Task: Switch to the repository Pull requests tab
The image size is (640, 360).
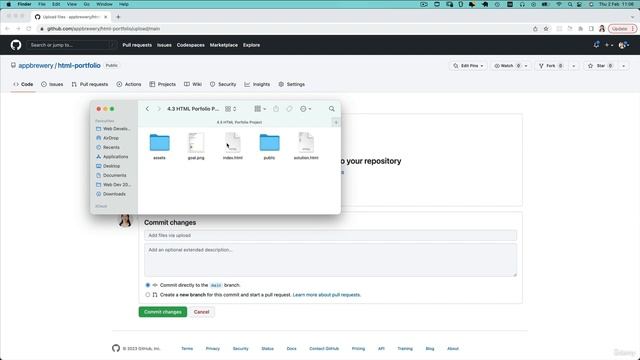Action: pos(90,84)
